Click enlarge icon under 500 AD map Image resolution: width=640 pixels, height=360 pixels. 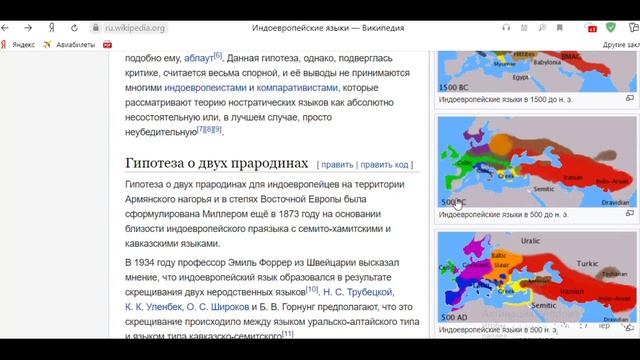[630, 328]
